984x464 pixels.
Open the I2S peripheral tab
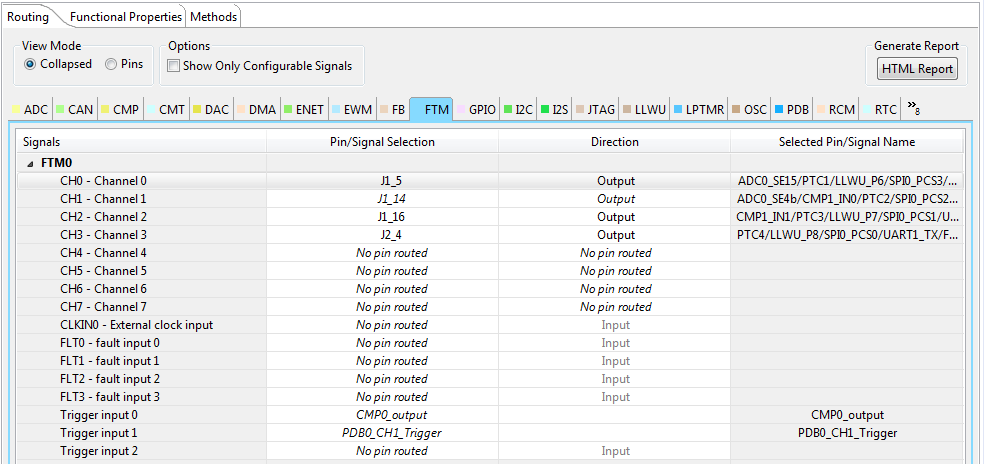(x=554, y=109)
